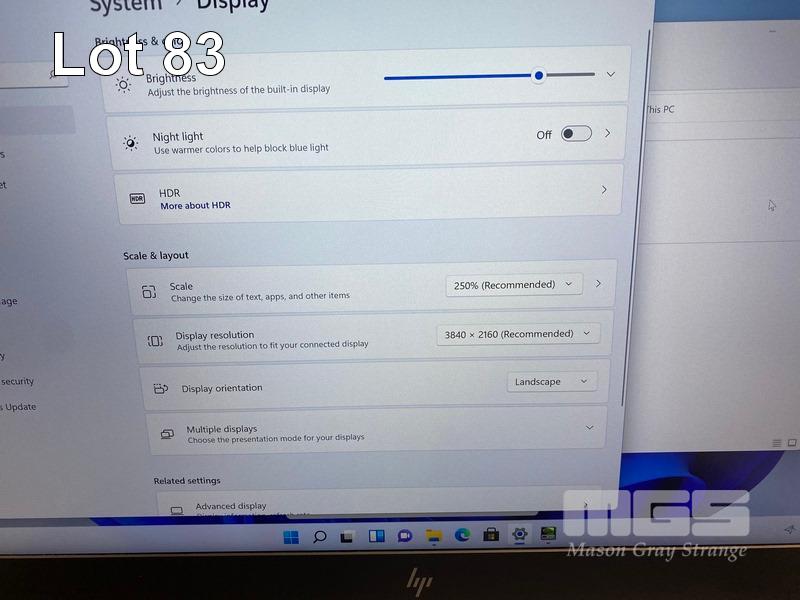
Task: Expand the Multiple displays section
Action: [587, 428]
